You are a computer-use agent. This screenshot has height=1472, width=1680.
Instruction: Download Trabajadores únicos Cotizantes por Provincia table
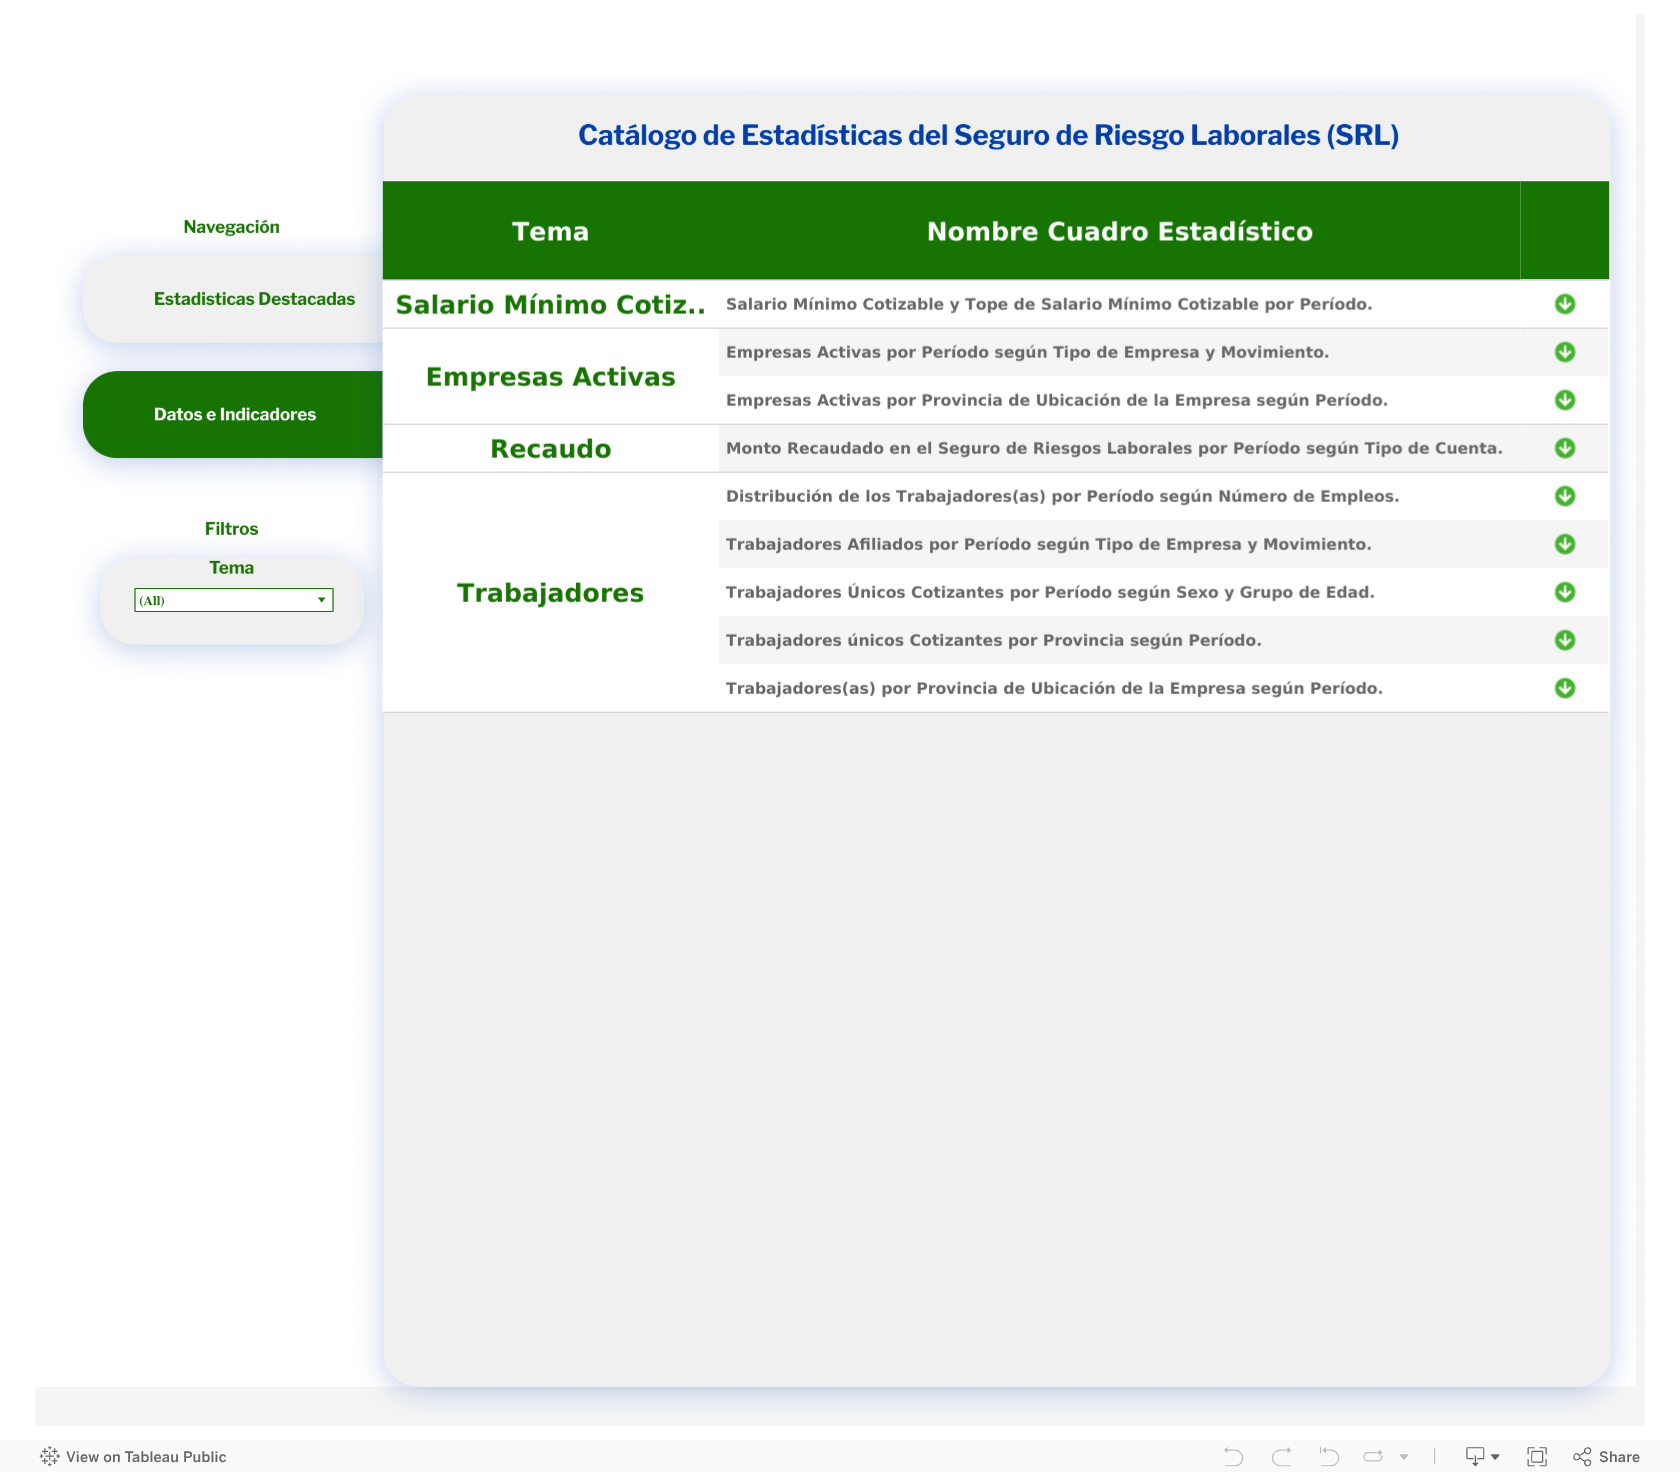click(1565, 640)
